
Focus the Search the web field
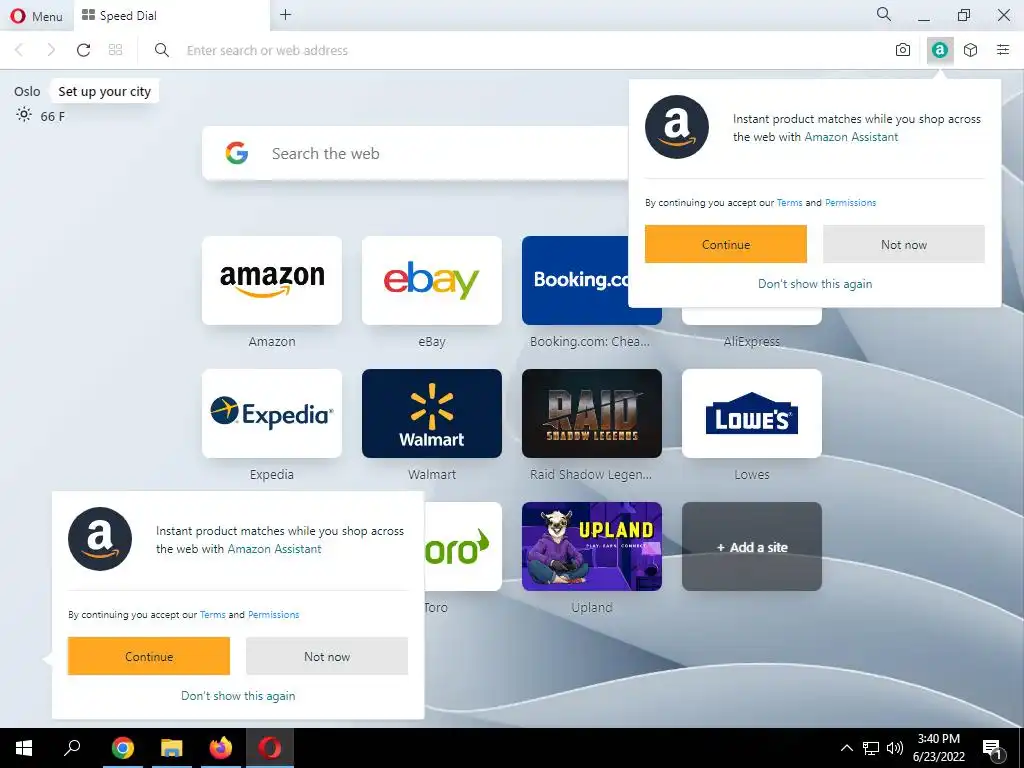tap(415, 153)
